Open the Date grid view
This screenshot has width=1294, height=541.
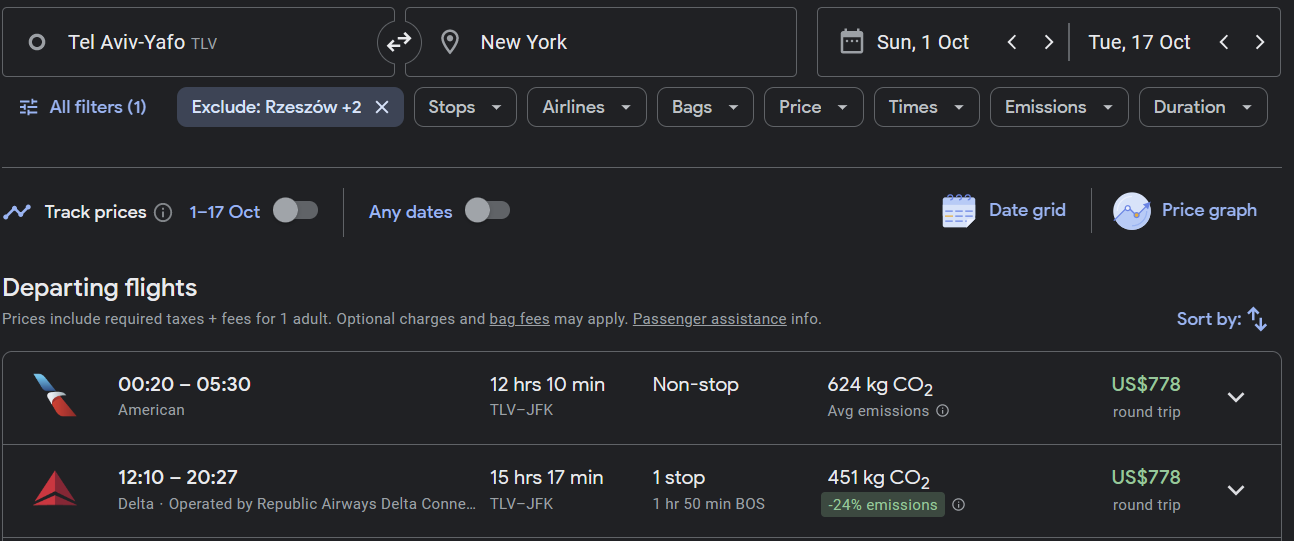1004,211
